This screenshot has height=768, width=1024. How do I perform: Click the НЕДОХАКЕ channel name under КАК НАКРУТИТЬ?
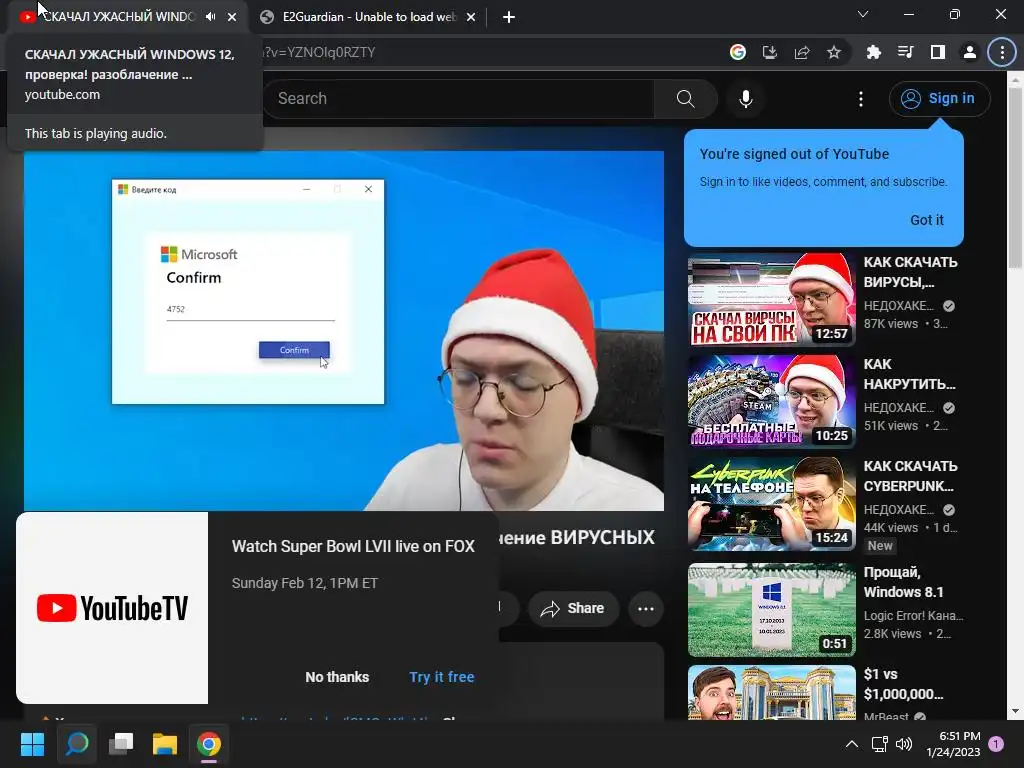point(899,408)
